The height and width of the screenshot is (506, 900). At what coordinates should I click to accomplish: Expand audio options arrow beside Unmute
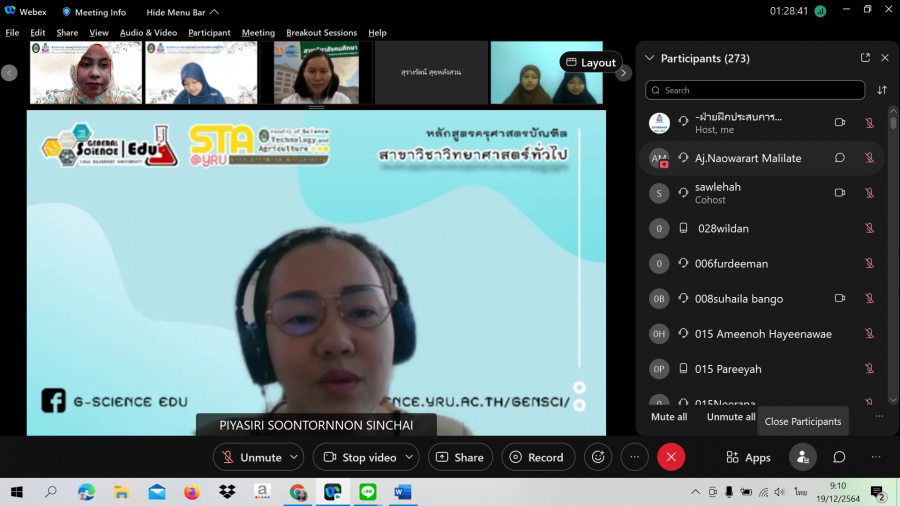tap(294, 457)
